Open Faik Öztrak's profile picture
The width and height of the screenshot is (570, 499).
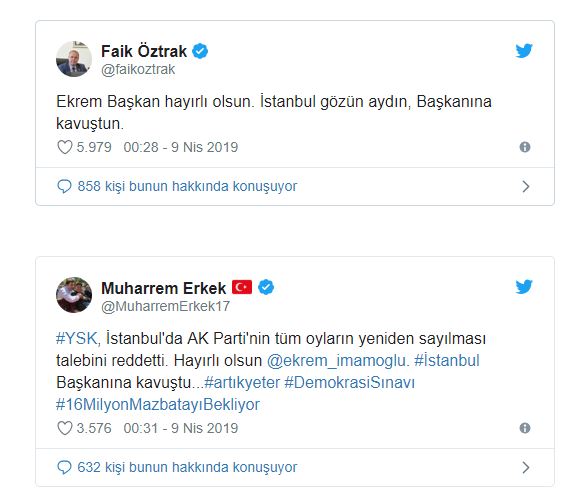pos(74,59)
